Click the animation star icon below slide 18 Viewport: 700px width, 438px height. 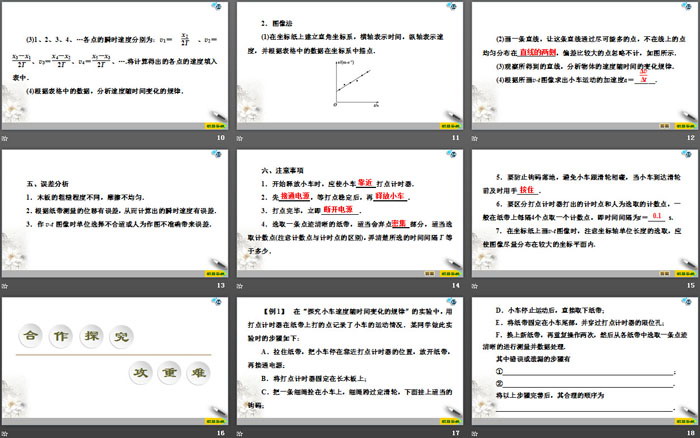[475, 434]
